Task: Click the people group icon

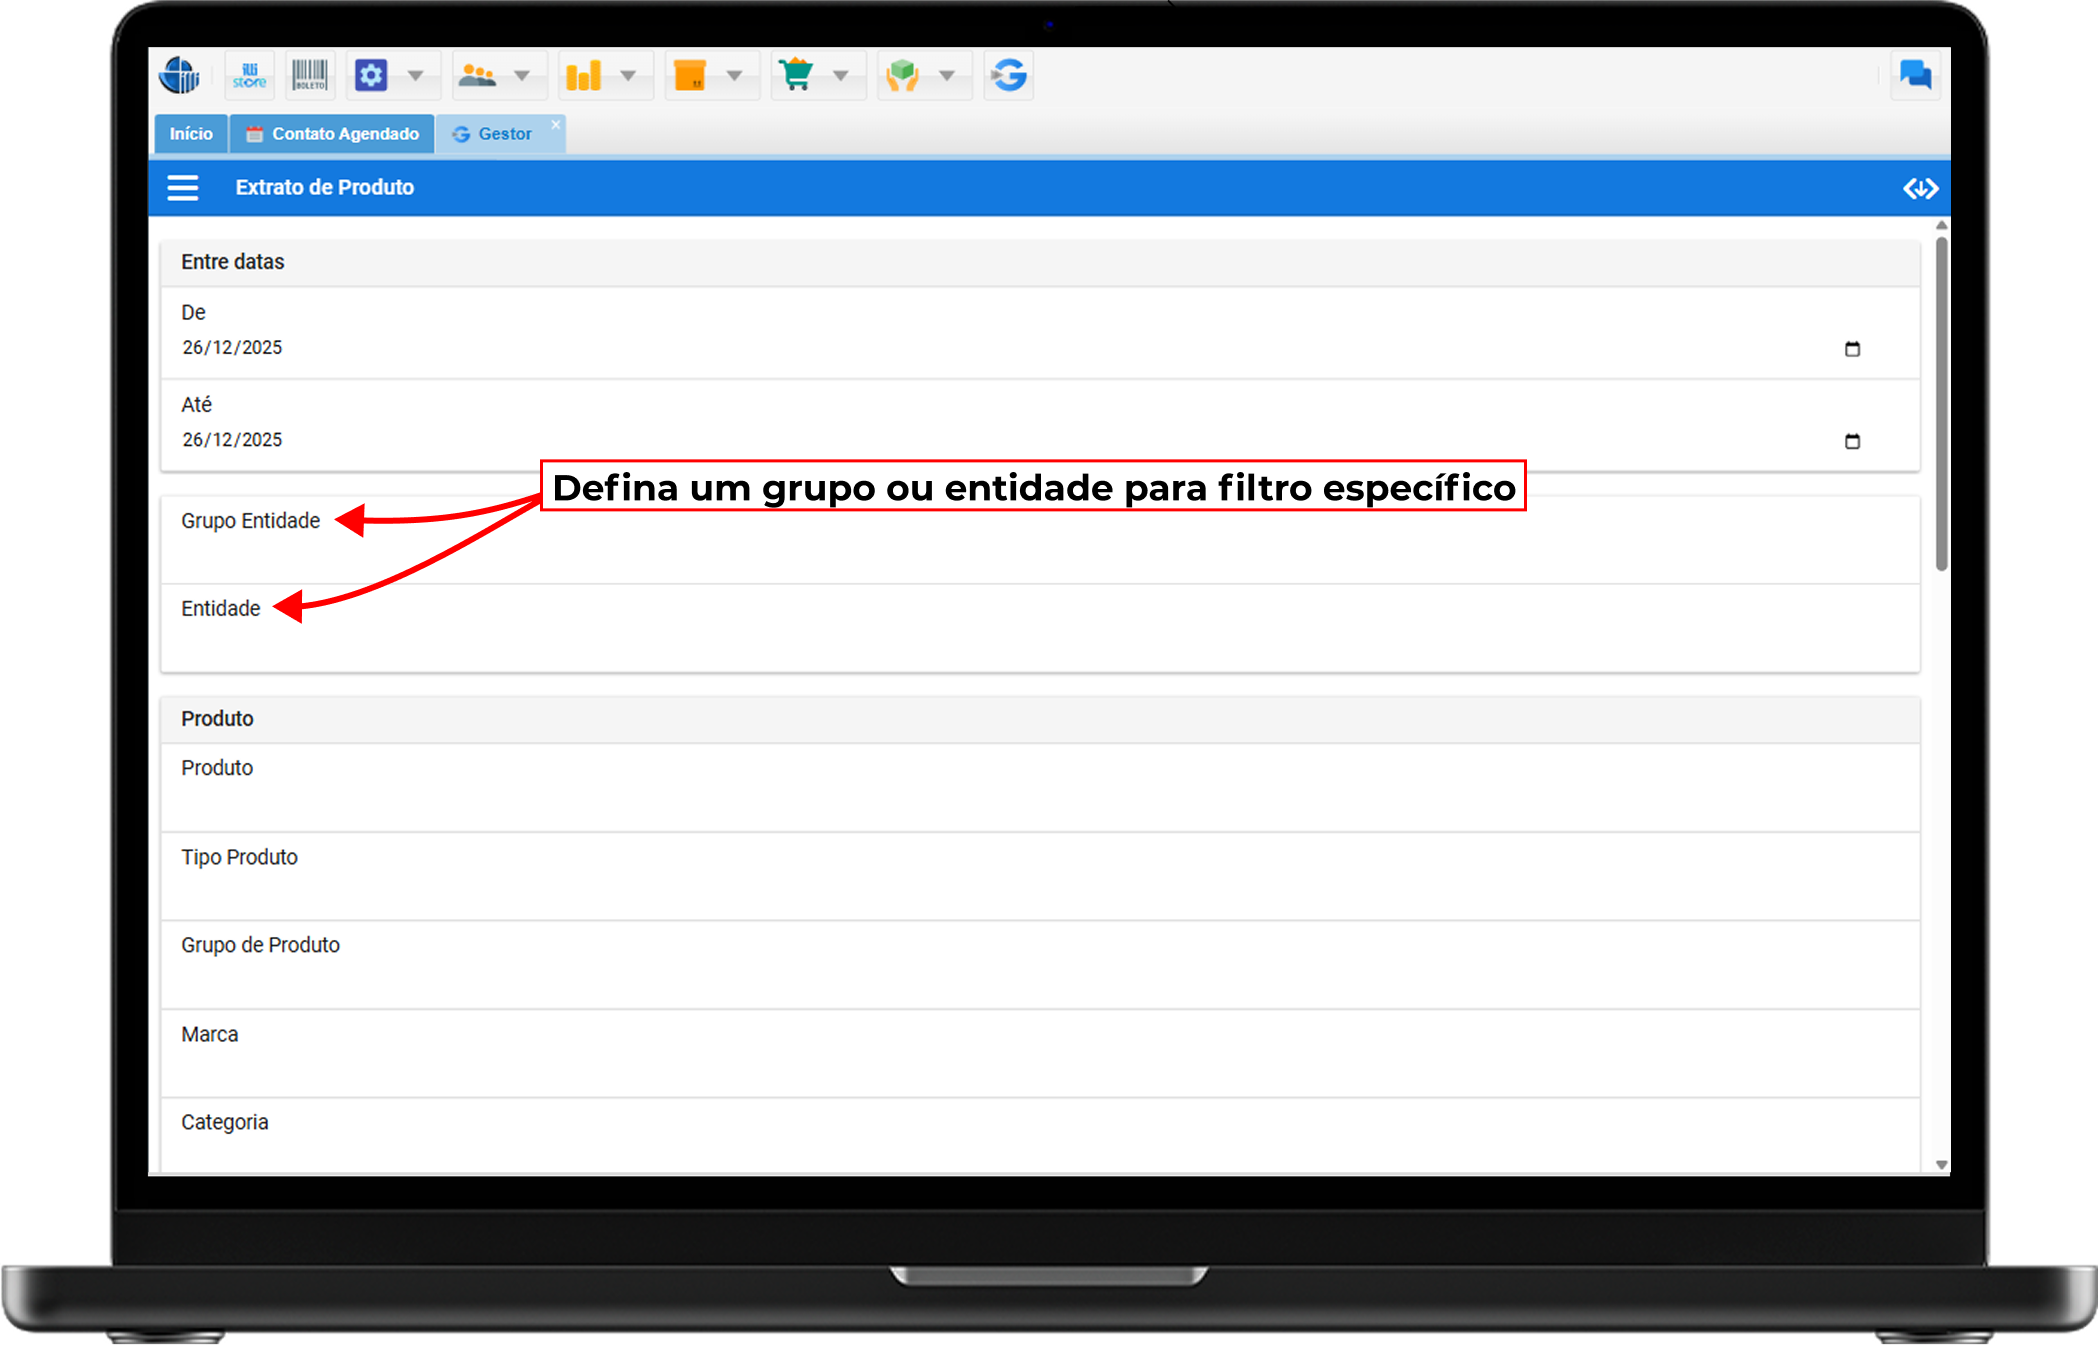Action: (477, 76)
